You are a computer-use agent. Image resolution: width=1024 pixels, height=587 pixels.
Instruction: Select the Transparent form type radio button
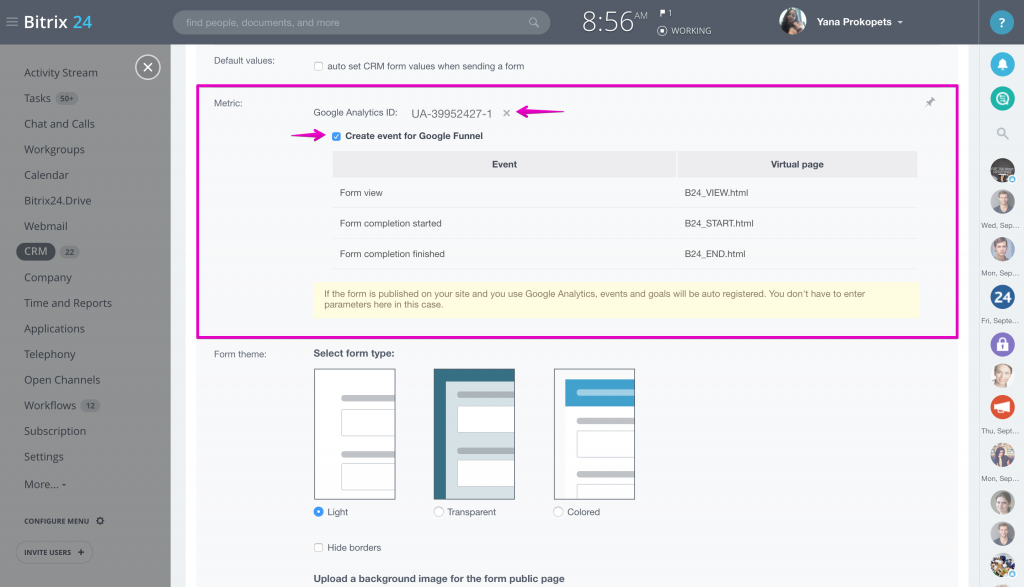click(x=438, y=512)
